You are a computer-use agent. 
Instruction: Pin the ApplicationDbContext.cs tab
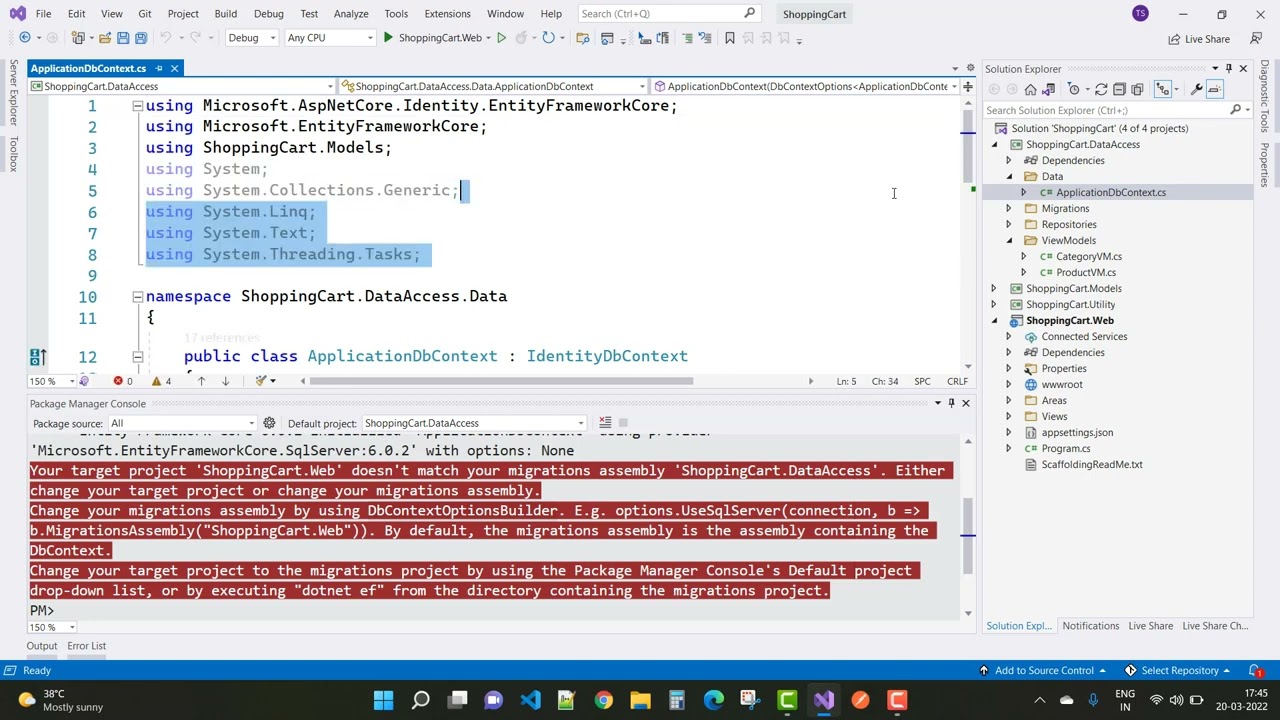[157, 68]
